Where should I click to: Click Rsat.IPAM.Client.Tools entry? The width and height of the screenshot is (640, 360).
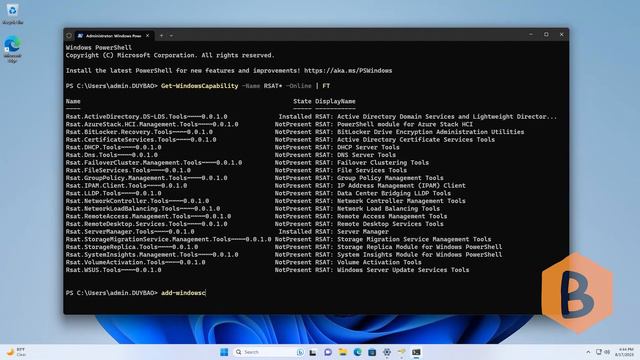(126, 186)
